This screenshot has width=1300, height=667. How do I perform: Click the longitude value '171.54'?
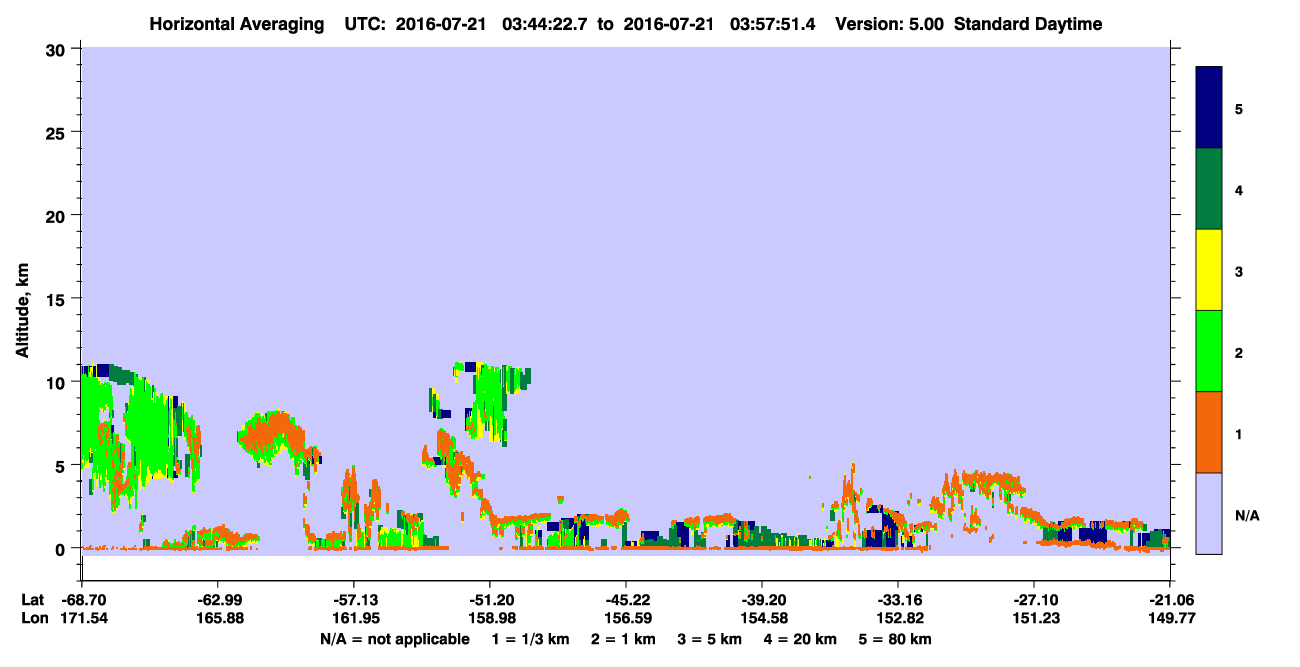tap(82, 619)
